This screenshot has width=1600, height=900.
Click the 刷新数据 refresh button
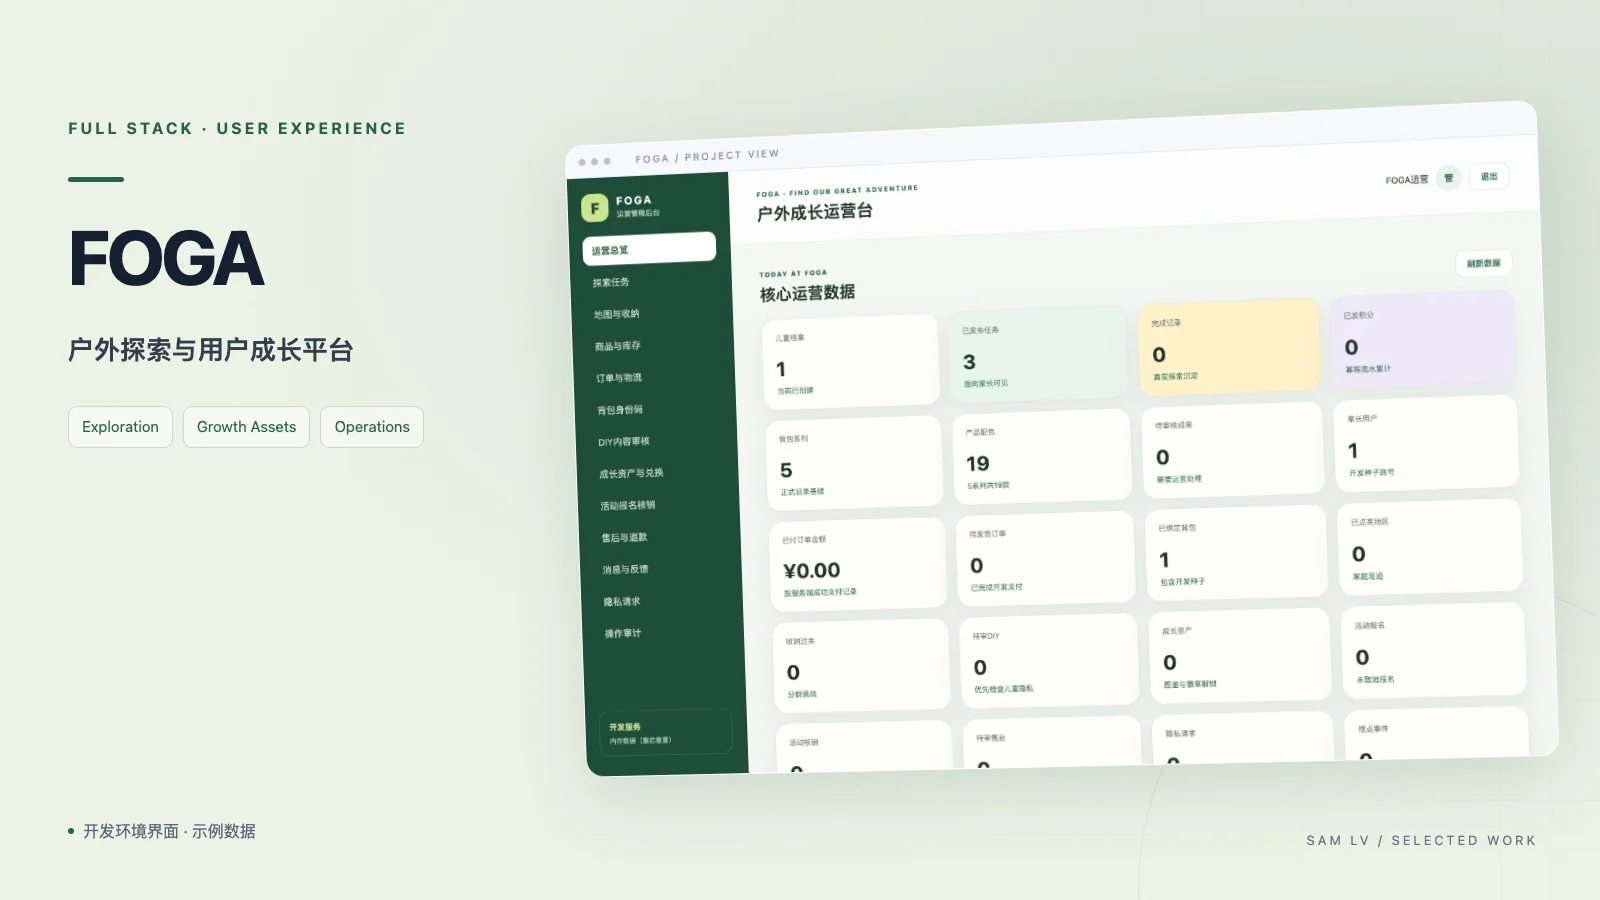[x=1484, y=263]
